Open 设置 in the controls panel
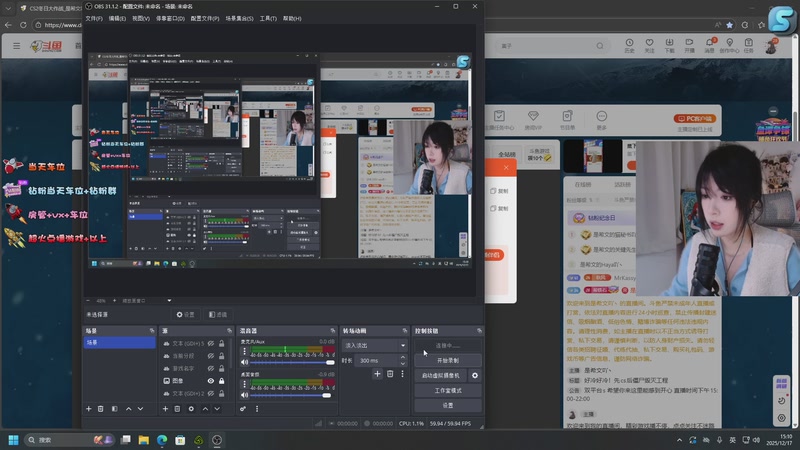The image size is (800, 450). (x=448, y=405)
